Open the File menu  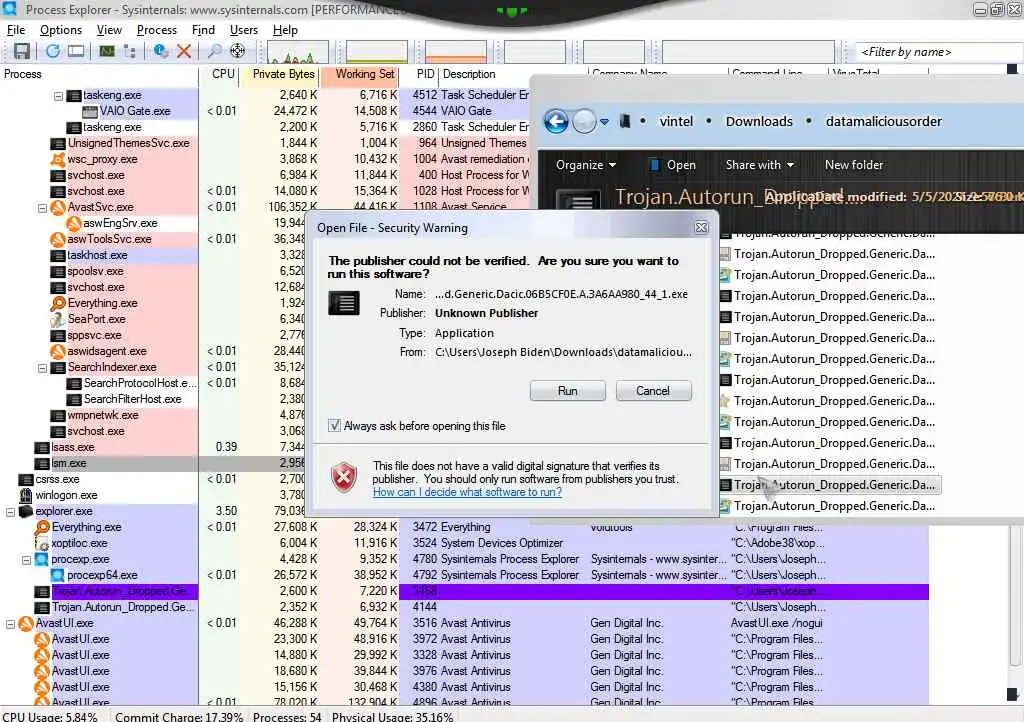[x=16, y=30]
